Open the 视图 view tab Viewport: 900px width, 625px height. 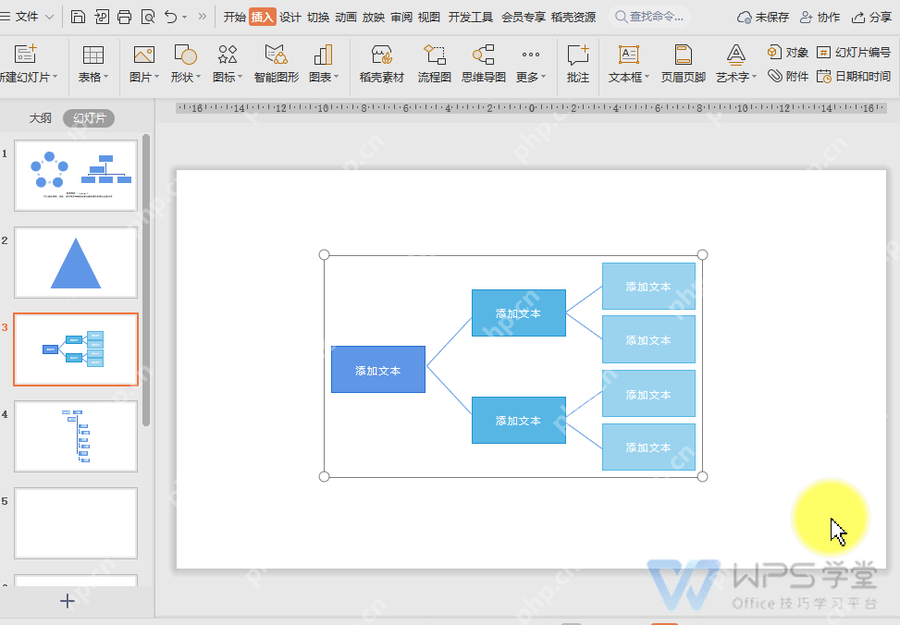tap(429, 17)
